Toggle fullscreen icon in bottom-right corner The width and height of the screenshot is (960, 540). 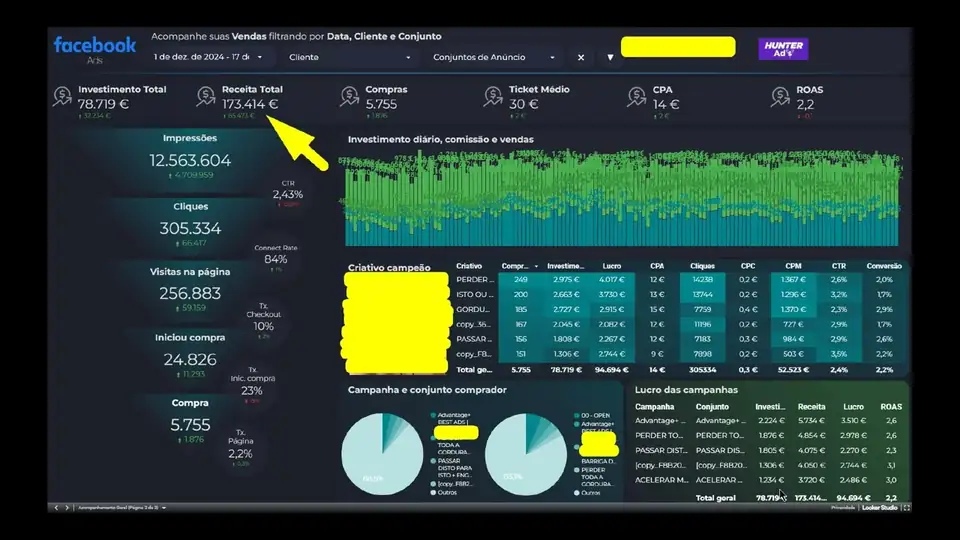point(906,508)
